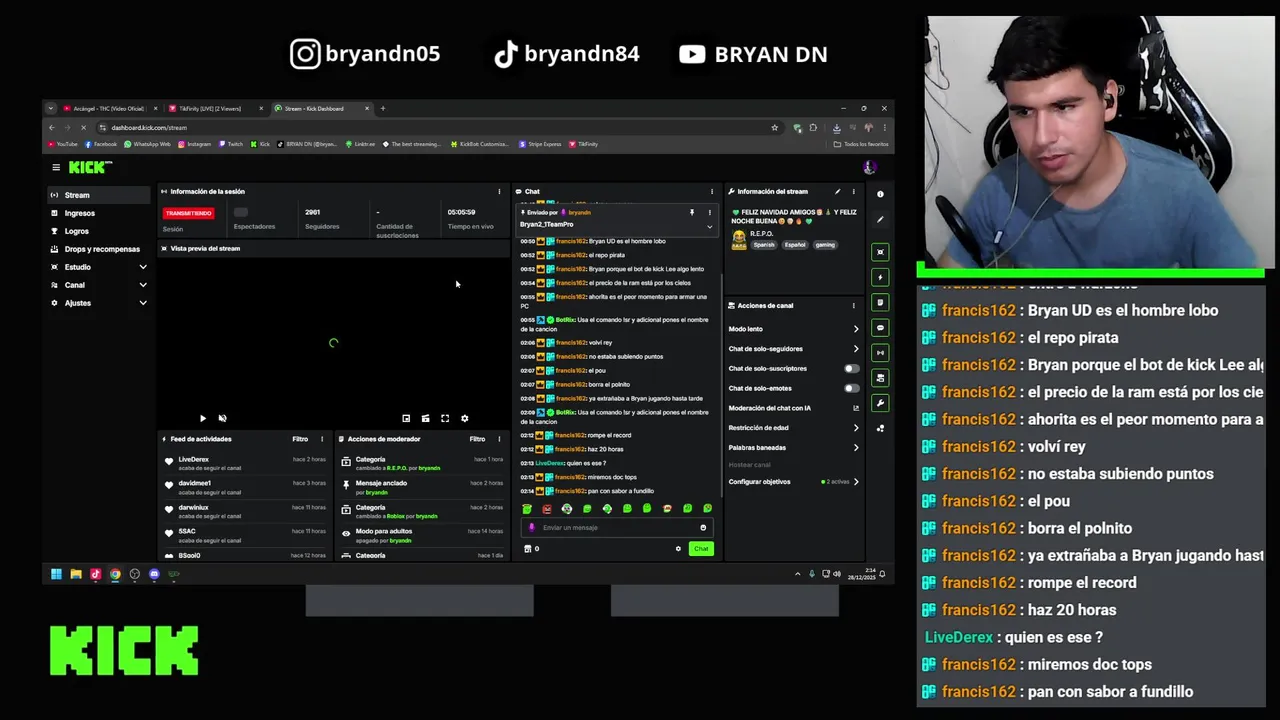
Task: Switch to the TikFinity browser tab
Action: pos(214,108)
